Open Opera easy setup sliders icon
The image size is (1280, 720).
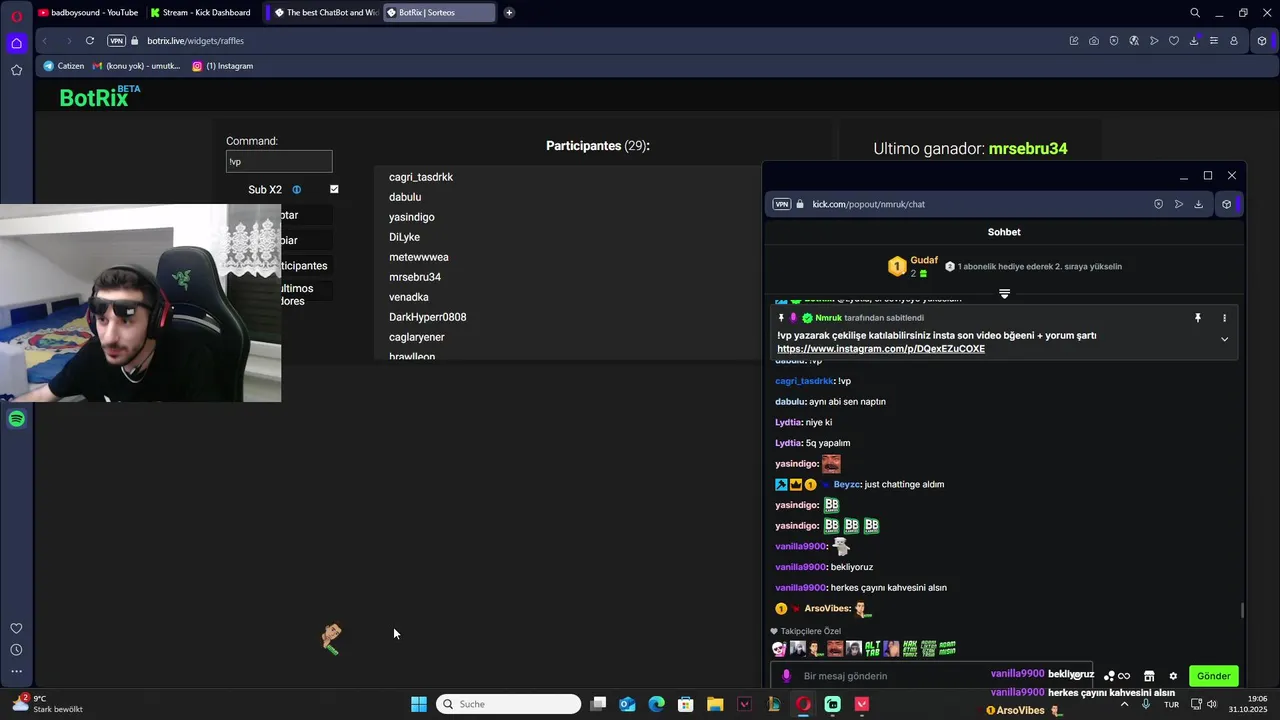pos(1214,41)
